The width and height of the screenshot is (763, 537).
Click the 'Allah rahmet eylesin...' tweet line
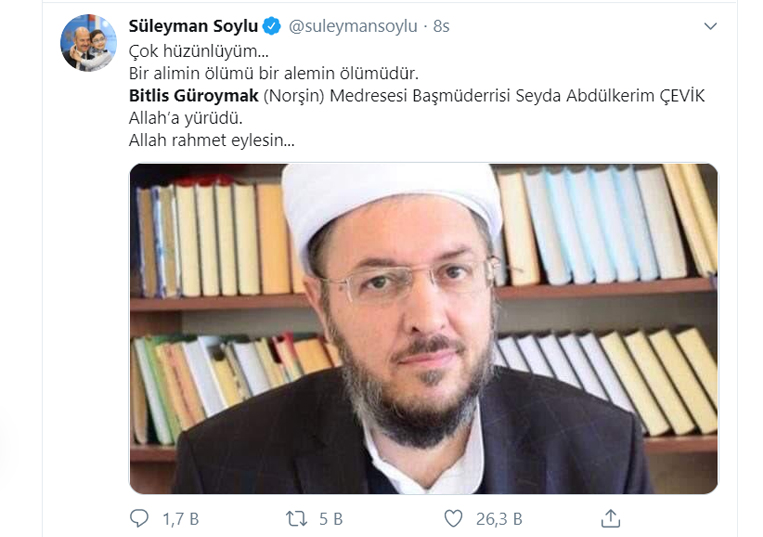pos(212,140)
